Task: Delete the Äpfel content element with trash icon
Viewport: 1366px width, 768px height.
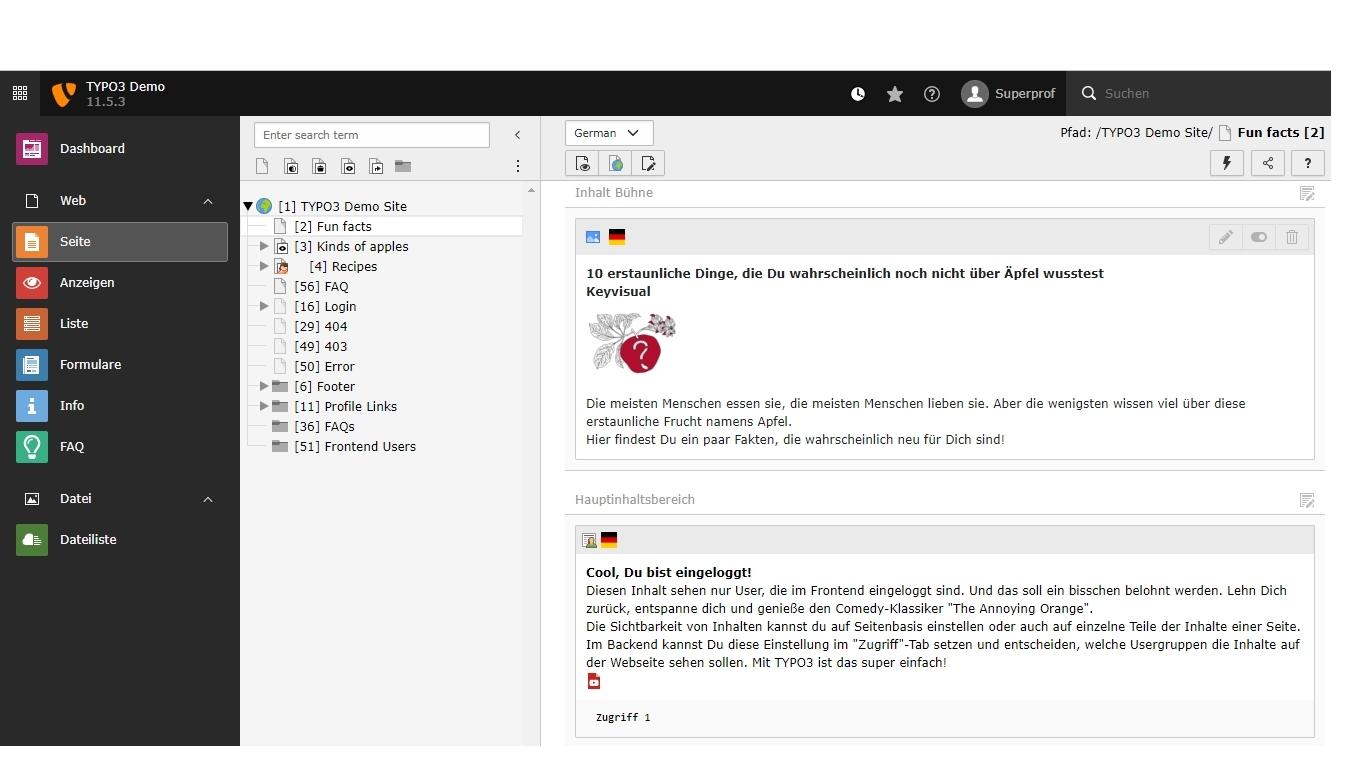Action: click(1291, 237)
